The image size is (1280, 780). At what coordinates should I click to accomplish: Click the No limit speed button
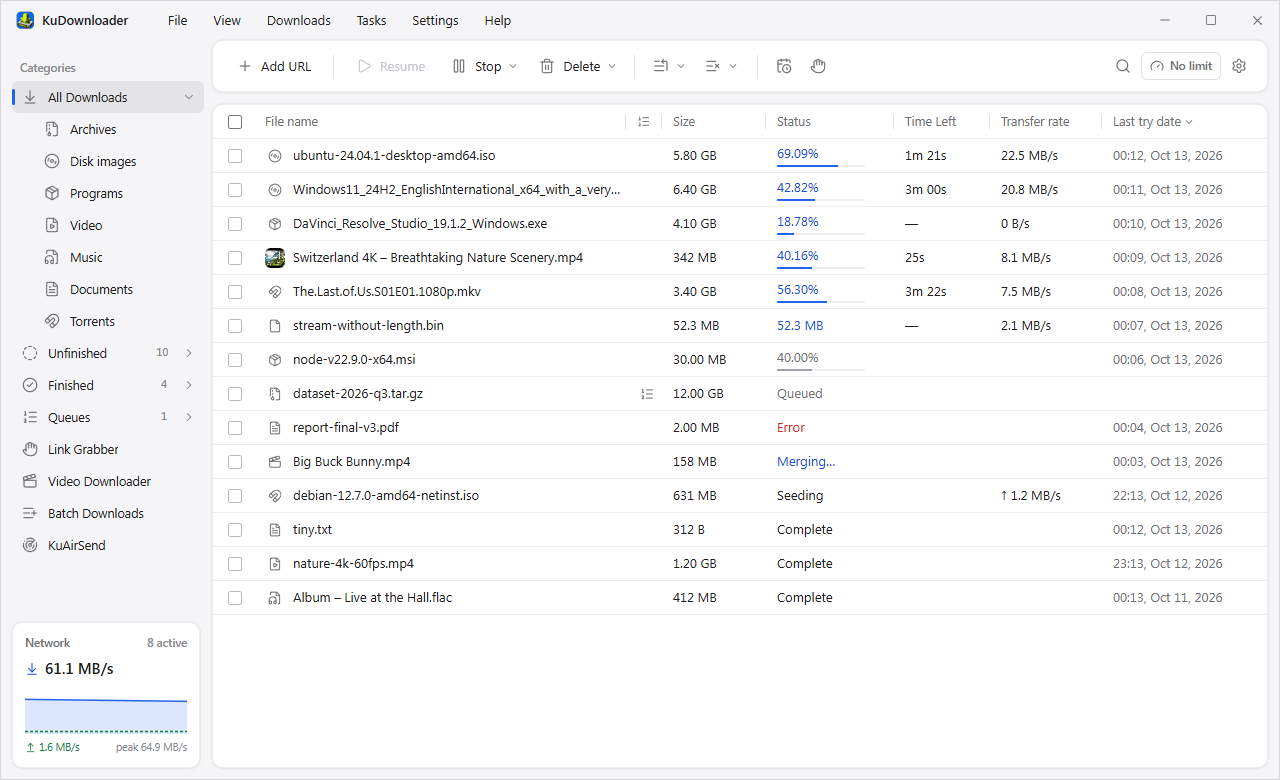1181,66
